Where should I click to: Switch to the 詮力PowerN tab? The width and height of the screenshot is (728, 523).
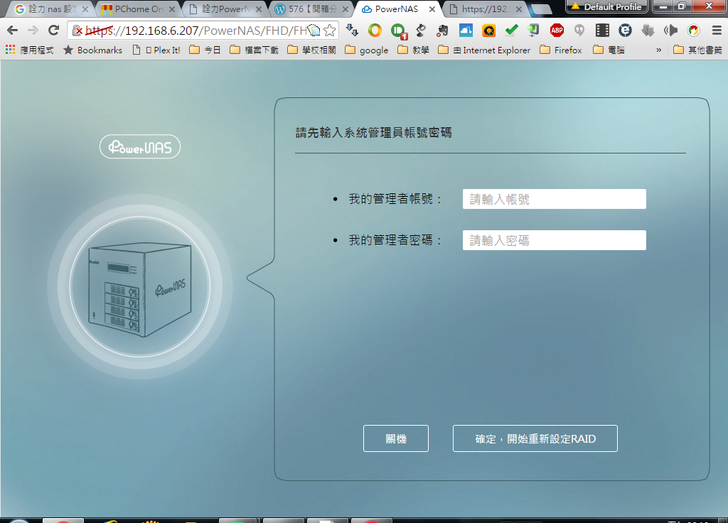pyautogui.click(x=225, y=9)
